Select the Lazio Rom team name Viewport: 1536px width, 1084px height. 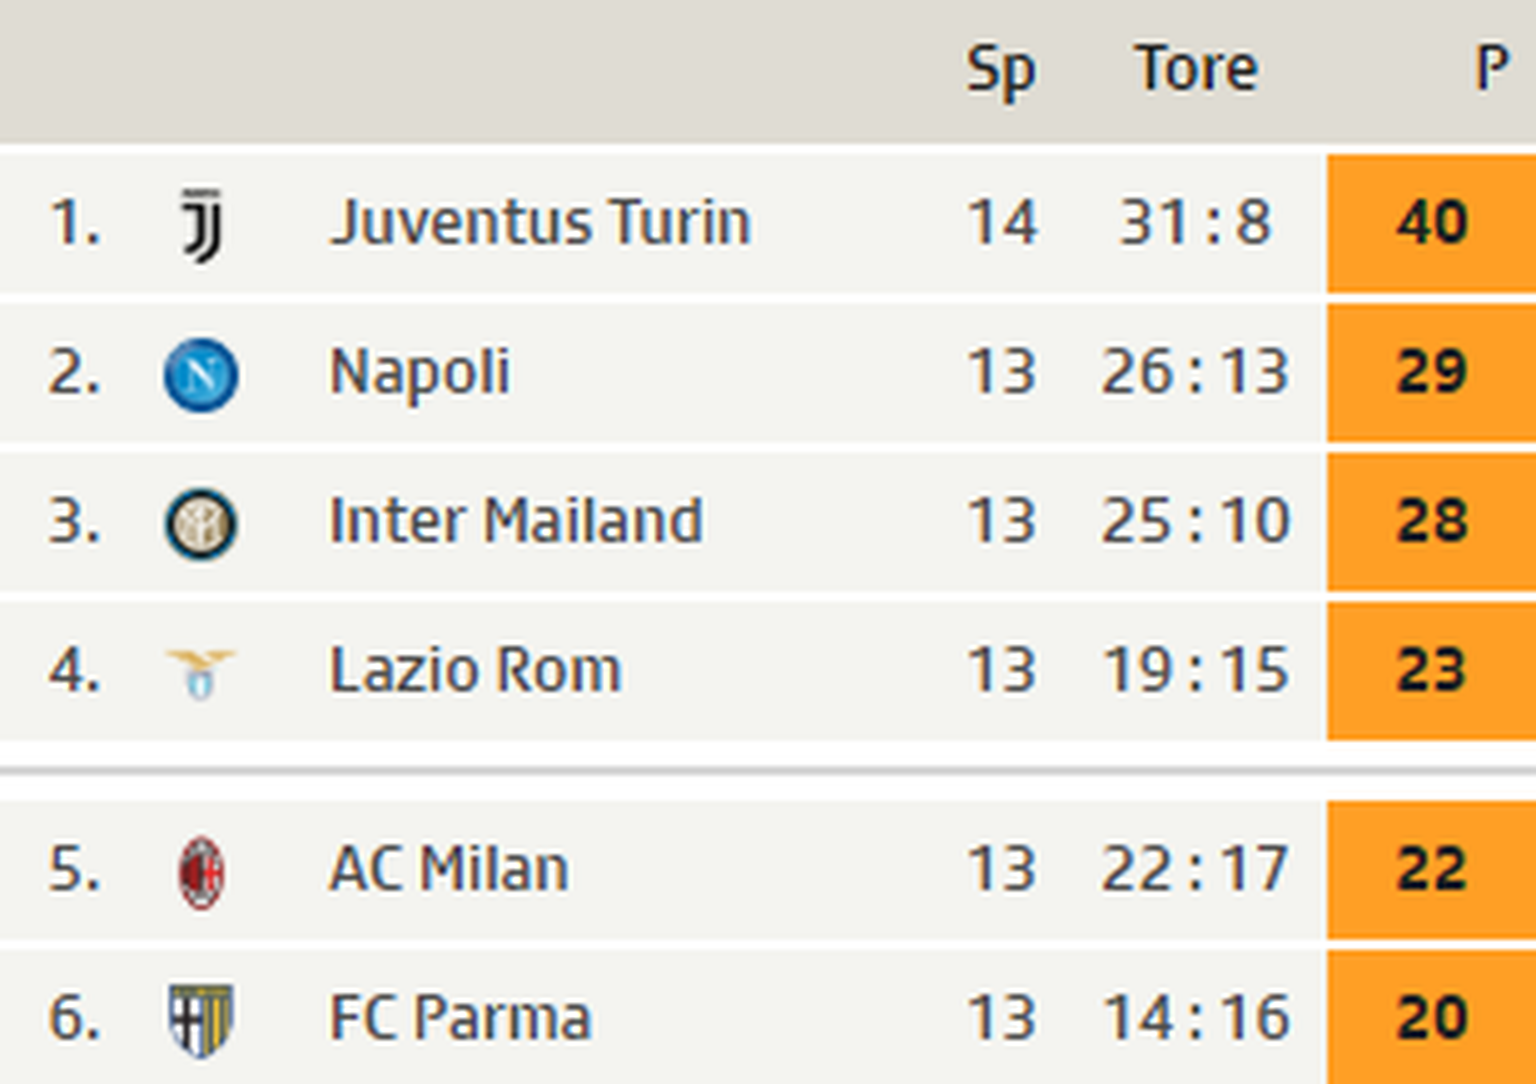[x=475, y=670]
